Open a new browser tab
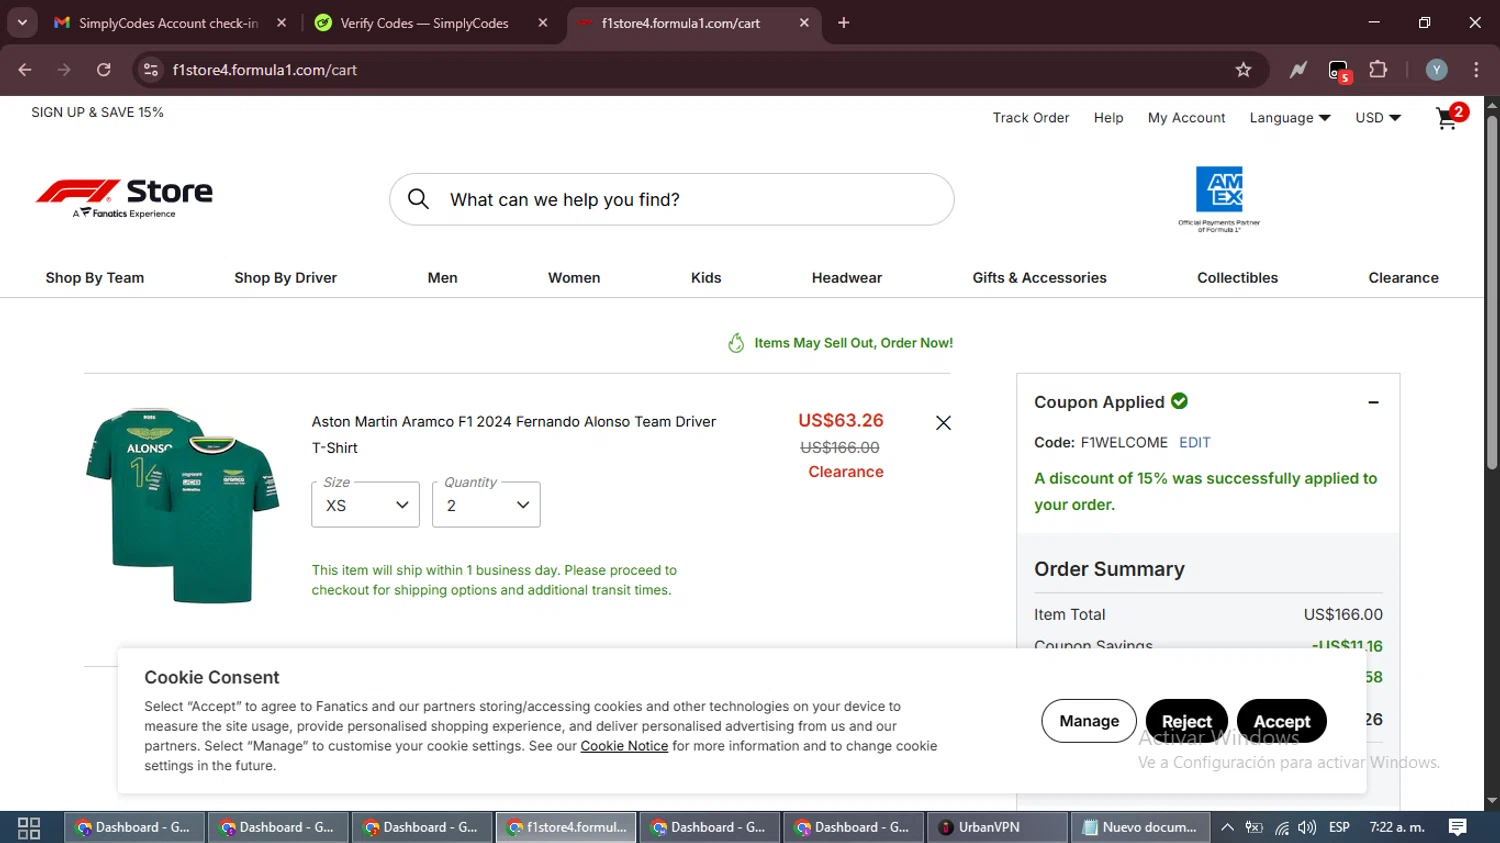Viewport: 1500px width, 843px height. [x=843, y=22]
